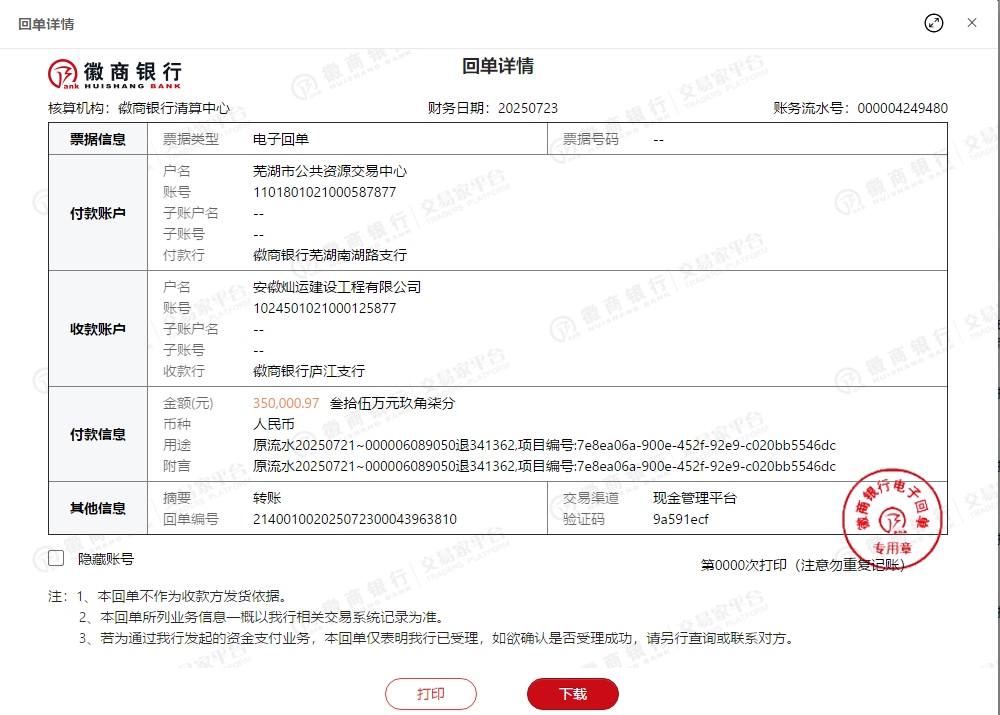Click payee name 安徽灿运建设工程有限公司

[x=337, y=287]
